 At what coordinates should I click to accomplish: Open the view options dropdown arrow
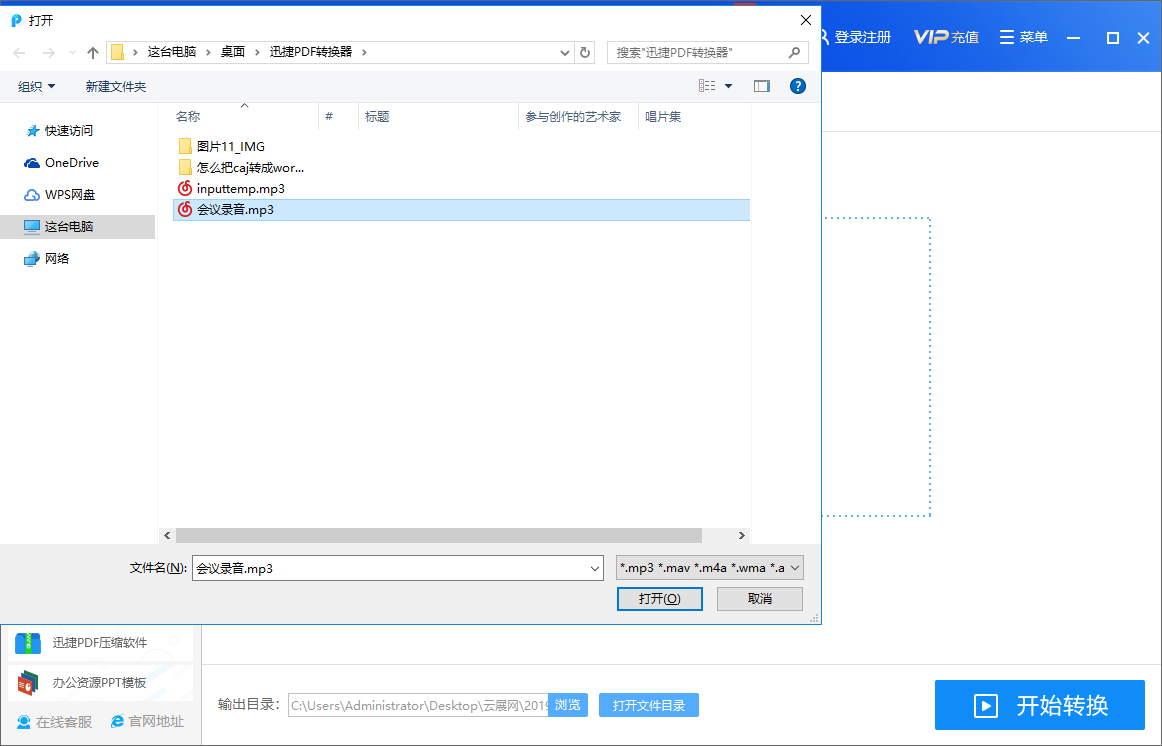coord(728,86)
